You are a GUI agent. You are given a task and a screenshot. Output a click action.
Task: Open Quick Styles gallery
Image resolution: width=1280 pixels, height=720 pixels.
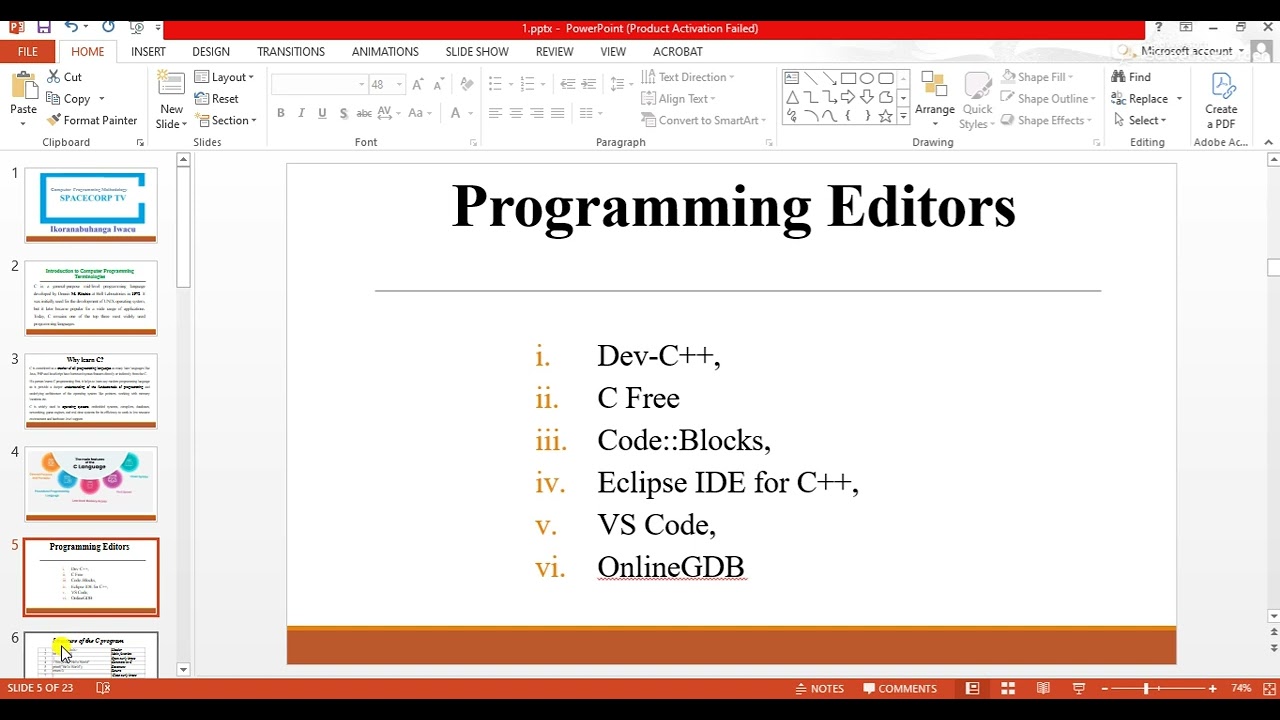pos(977,100)
